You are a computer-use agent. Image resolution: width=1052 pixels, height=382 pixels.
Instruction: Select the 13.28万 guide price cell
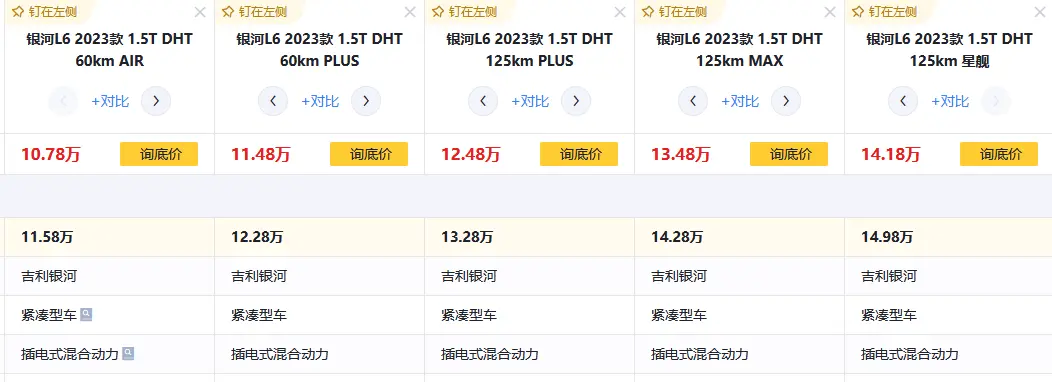[529, 237]
